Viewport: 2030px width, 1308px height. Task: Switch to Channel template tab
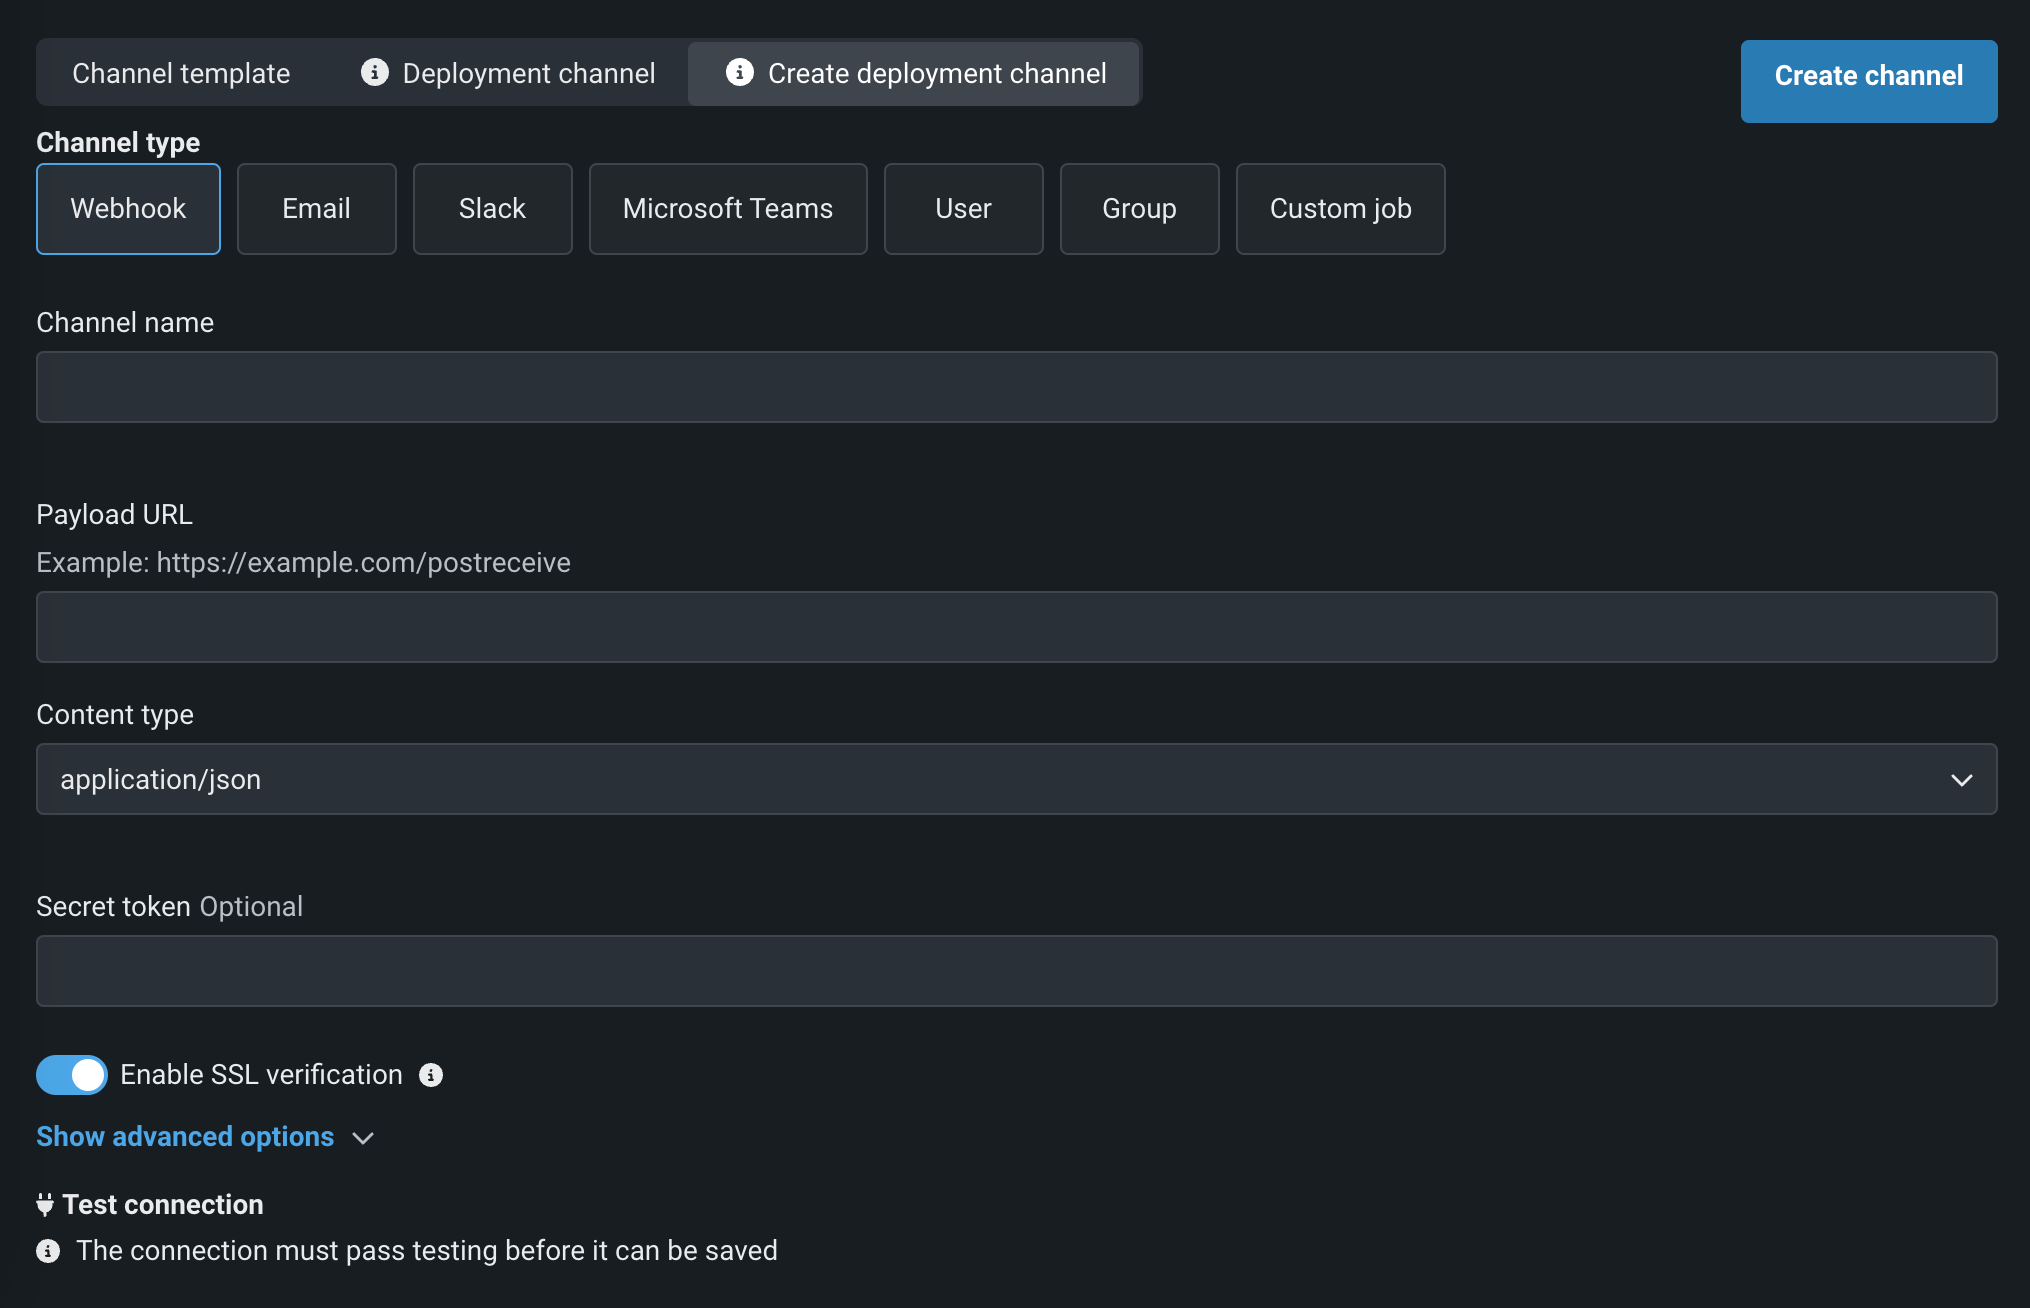click(181, 73)
